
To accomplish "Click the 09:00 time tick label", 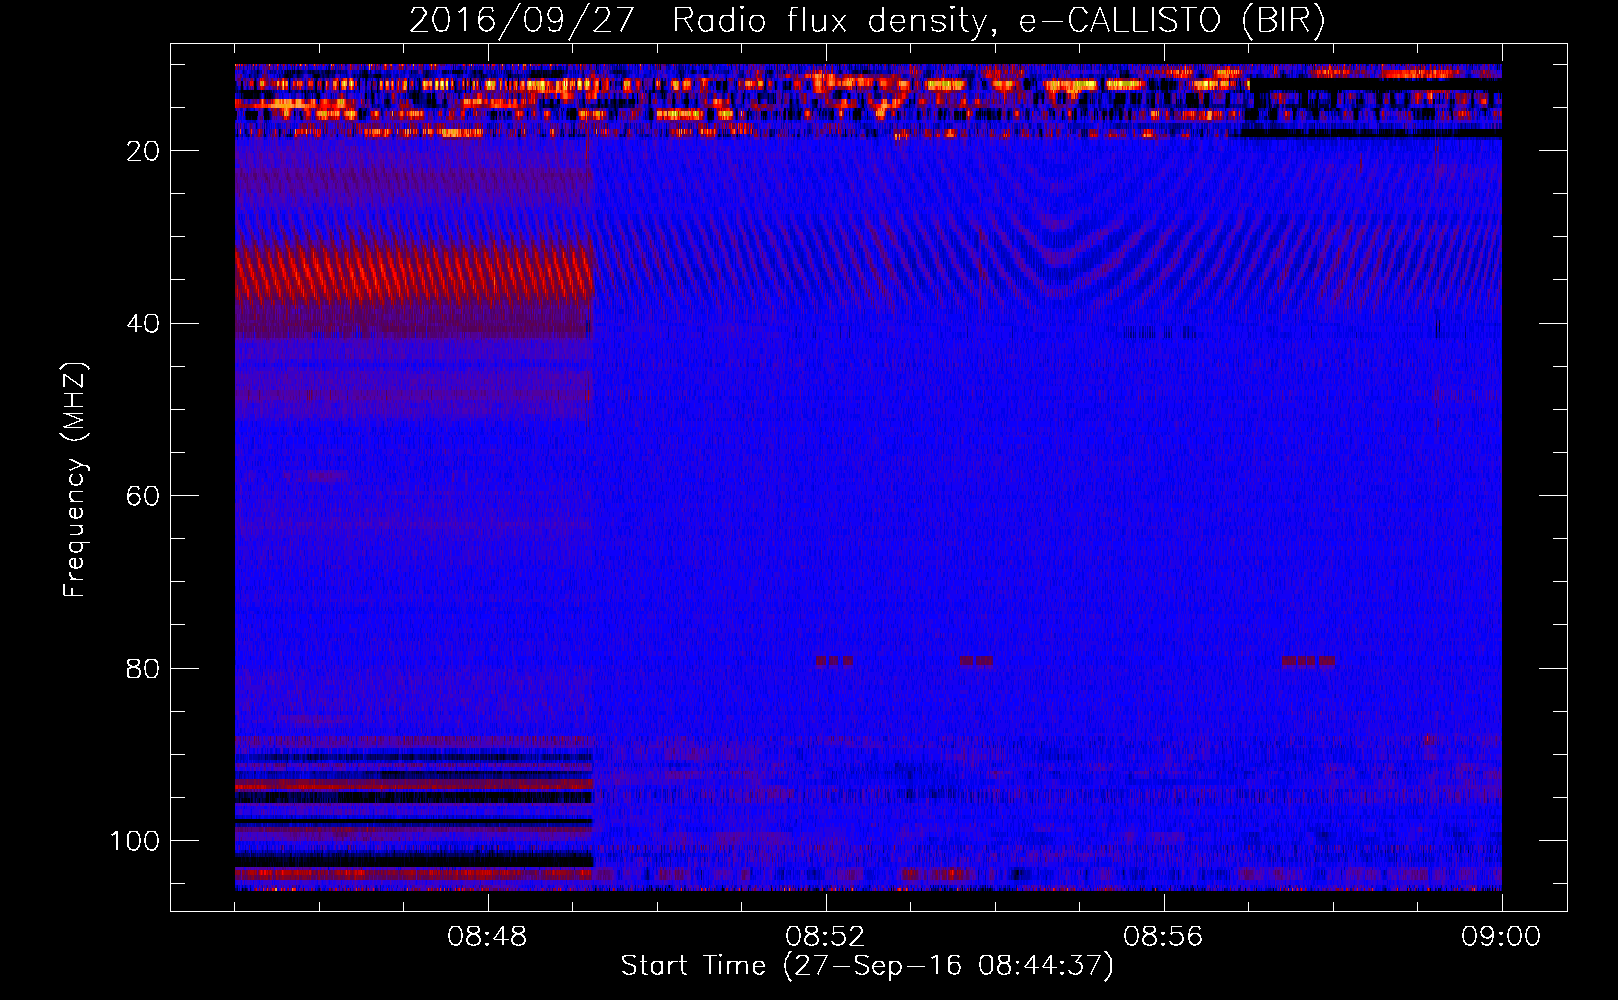I will click(1501, 937).
